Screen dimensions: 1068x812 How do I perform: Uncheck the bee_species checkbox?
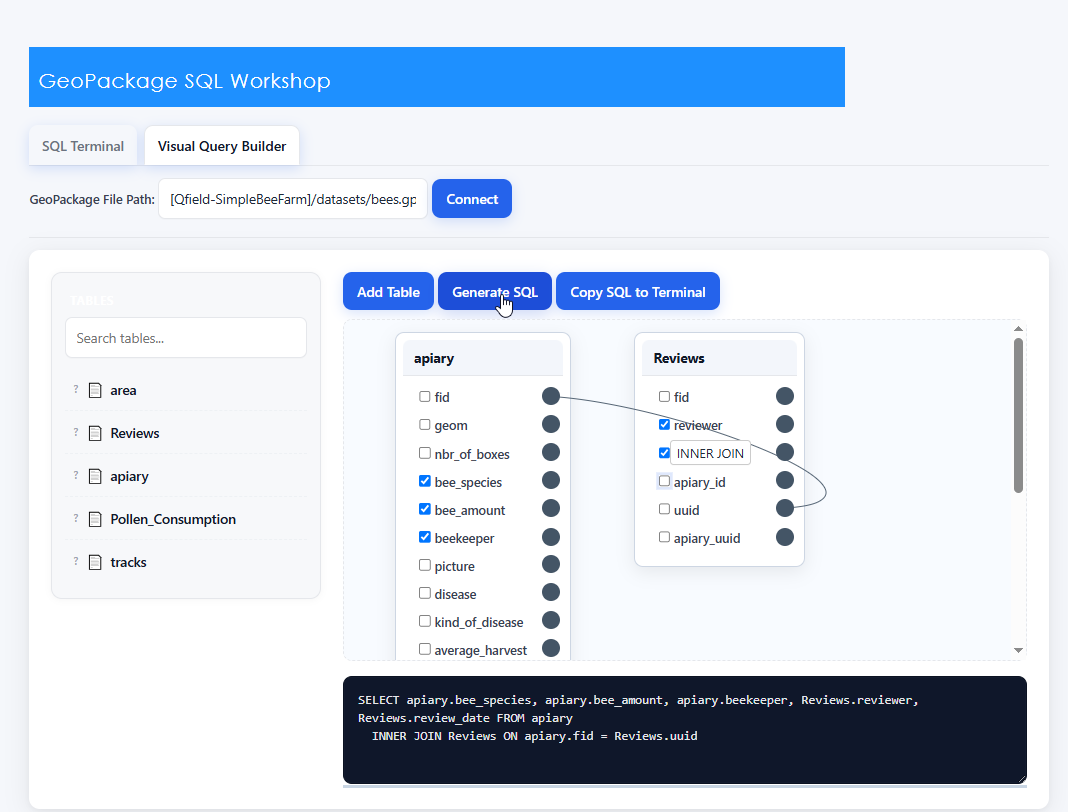tap(425, 481)
